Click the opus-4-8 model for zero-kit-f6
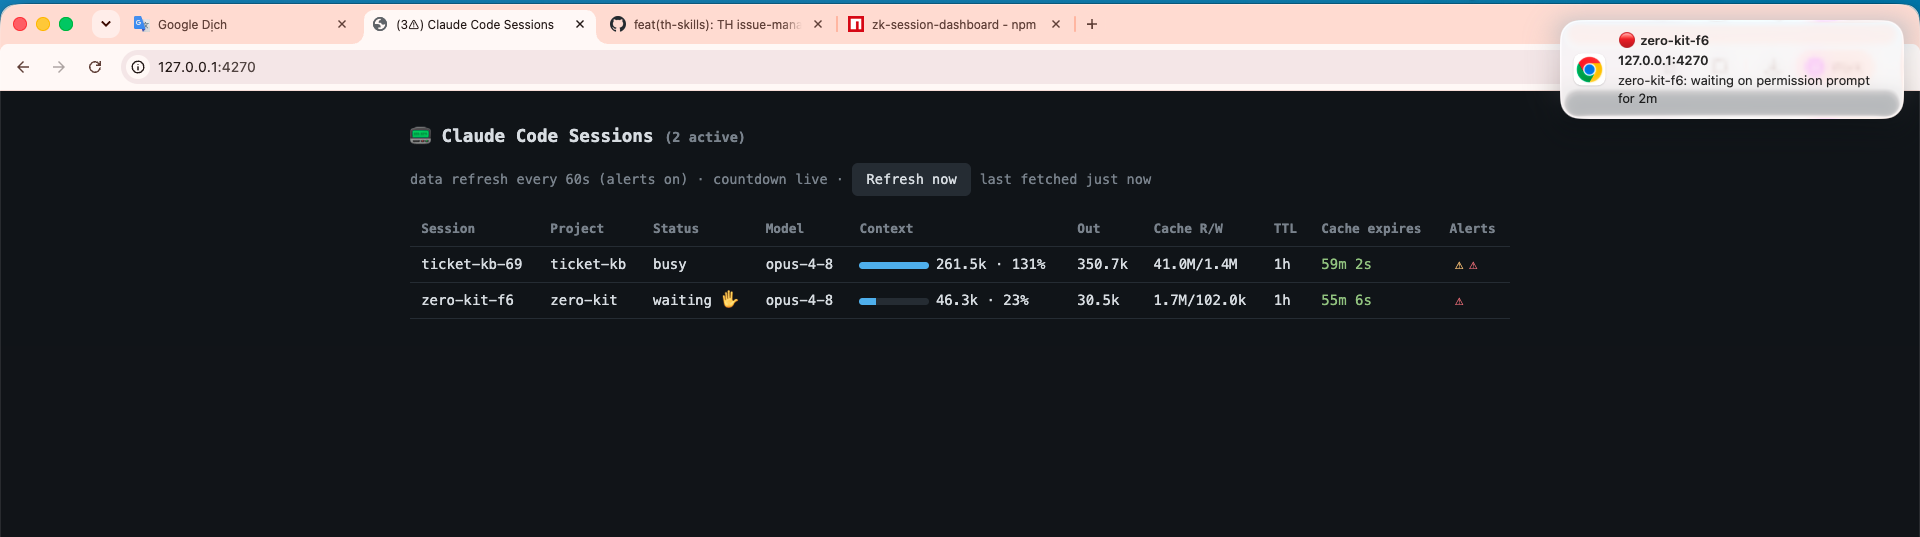Image resolution: width=1920 pixels, height=537 pixels. 799,300
